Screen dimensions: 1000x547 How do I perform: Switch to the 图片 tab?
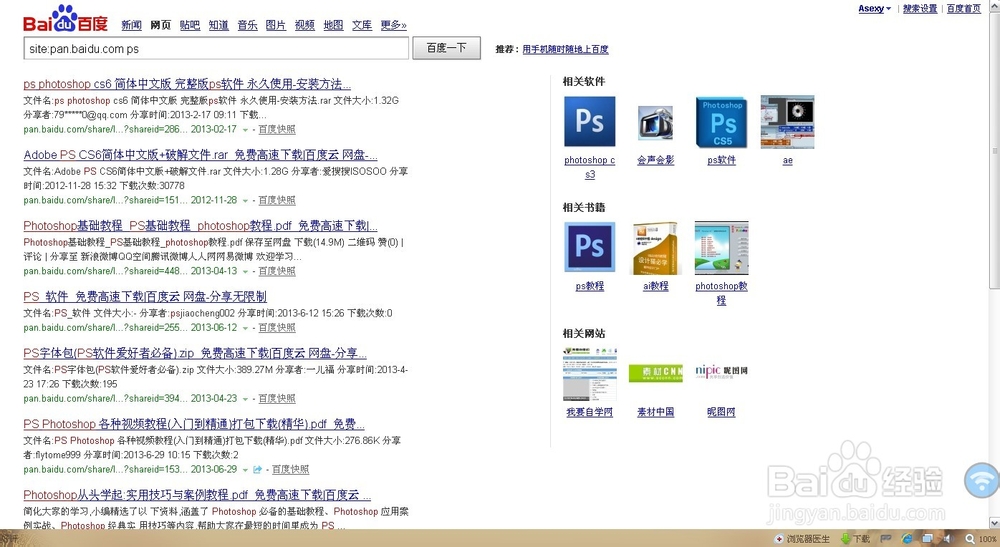click(x=276, y=25)
